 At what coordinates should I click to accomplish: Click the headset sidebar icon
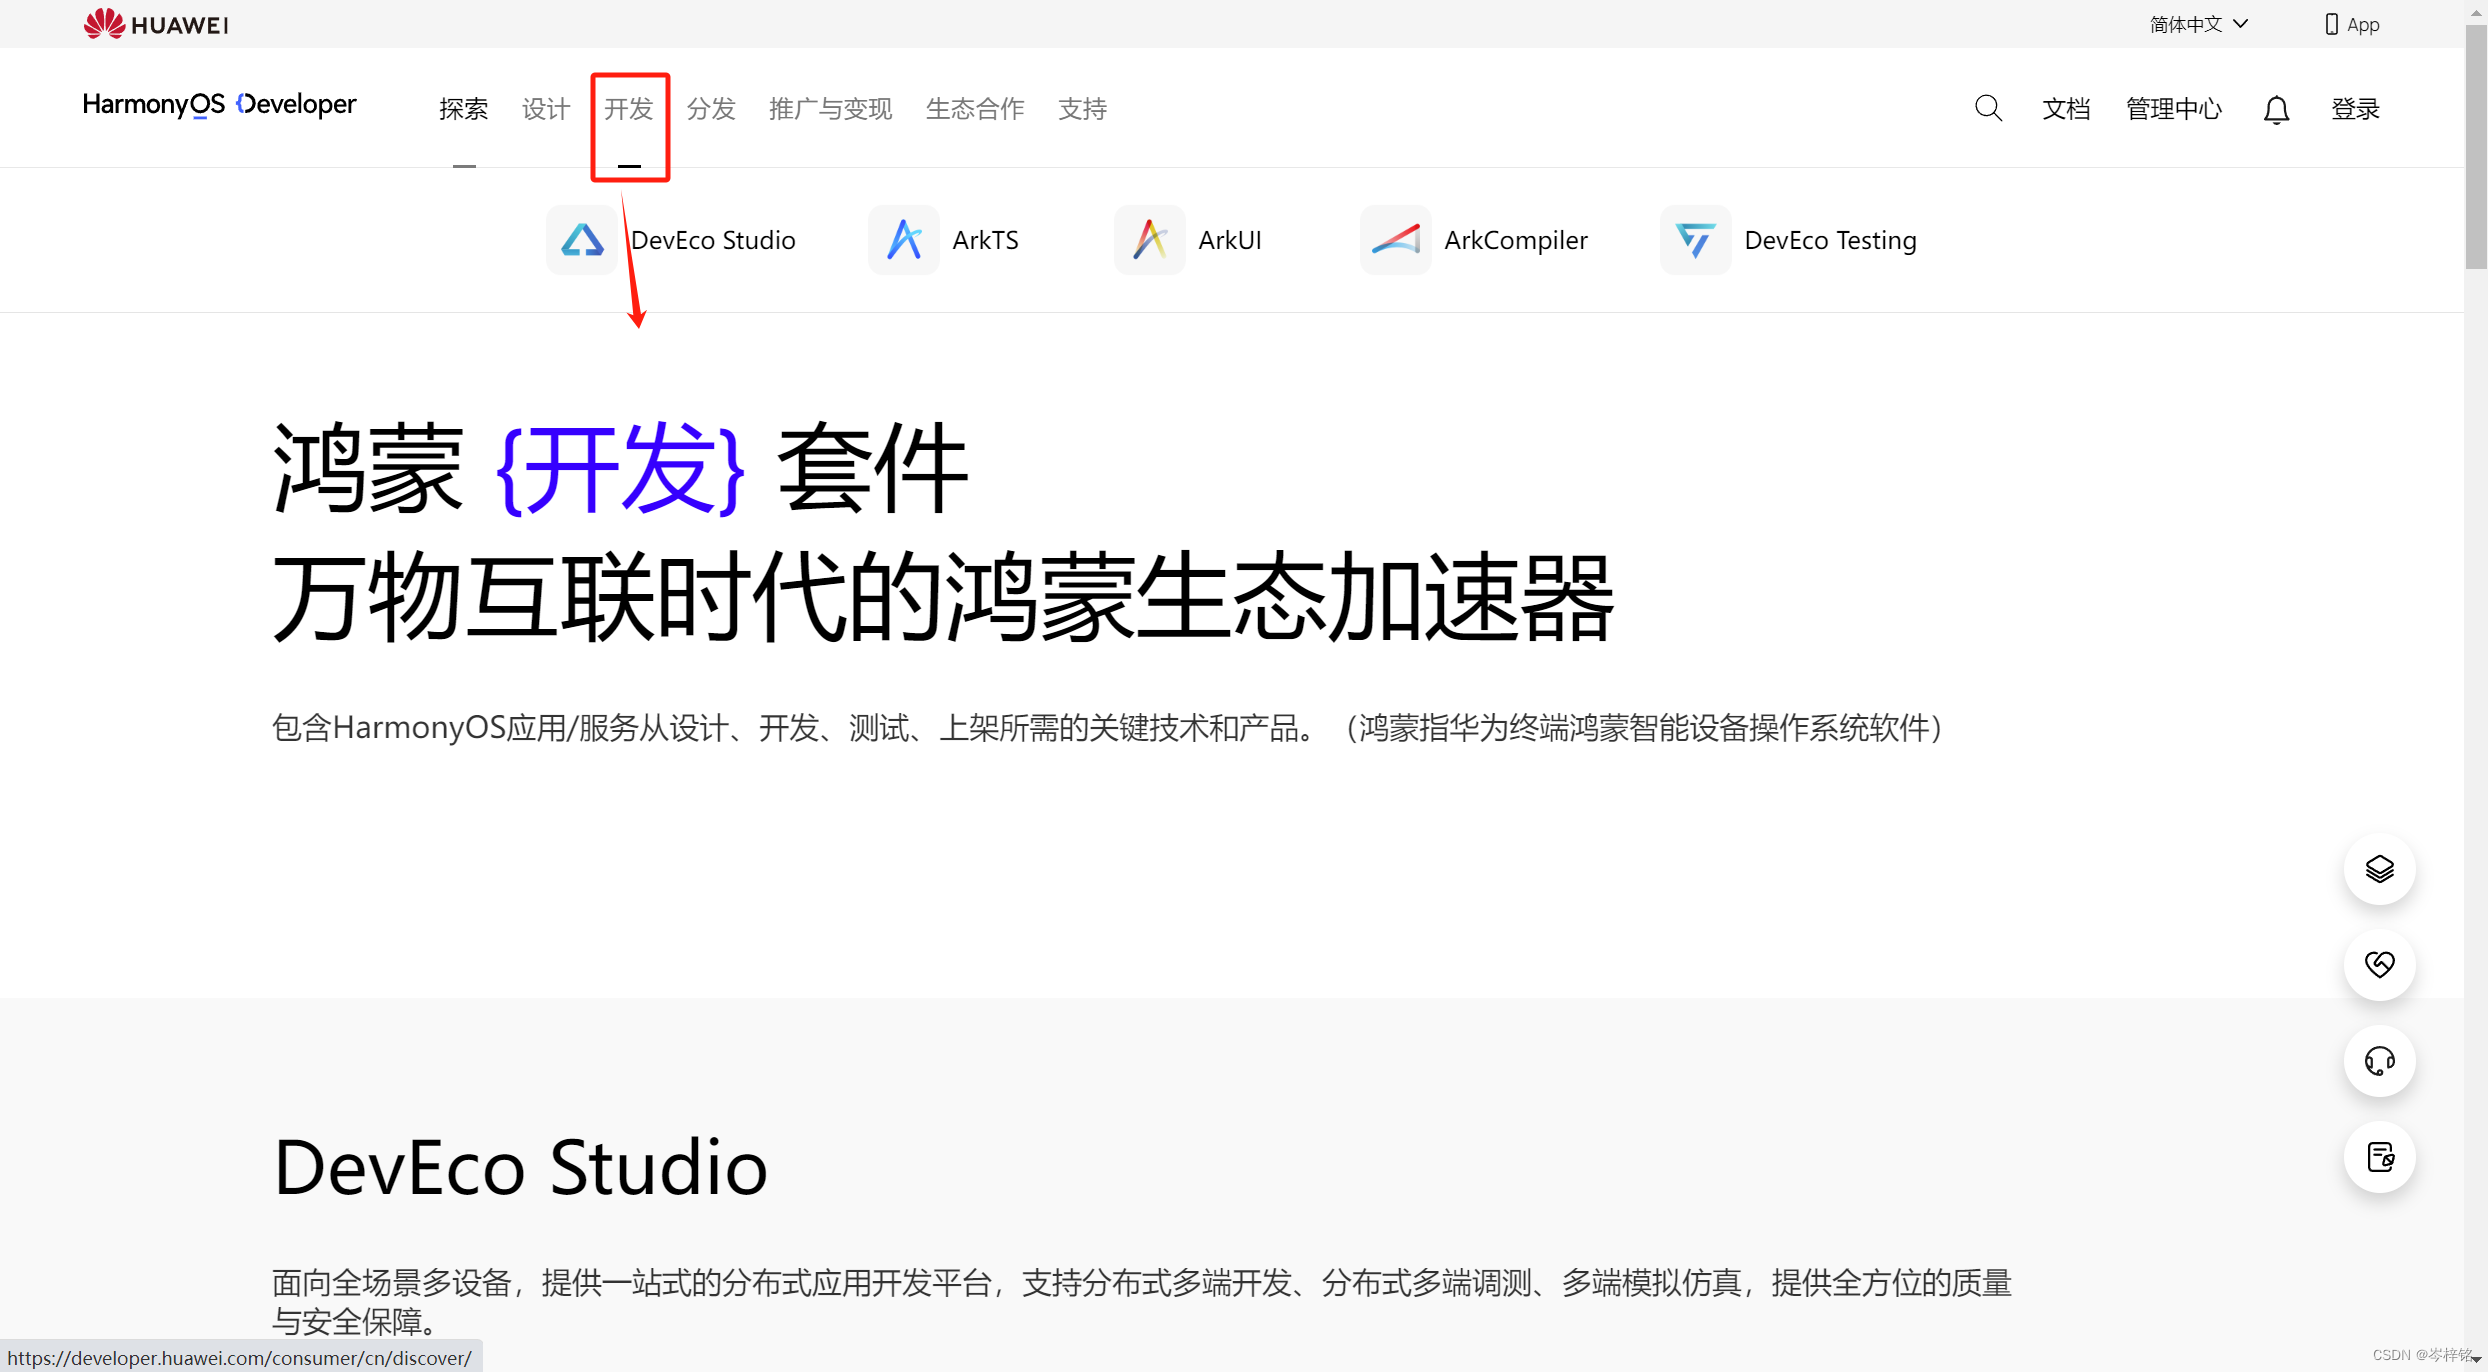pos(2382,1061)
